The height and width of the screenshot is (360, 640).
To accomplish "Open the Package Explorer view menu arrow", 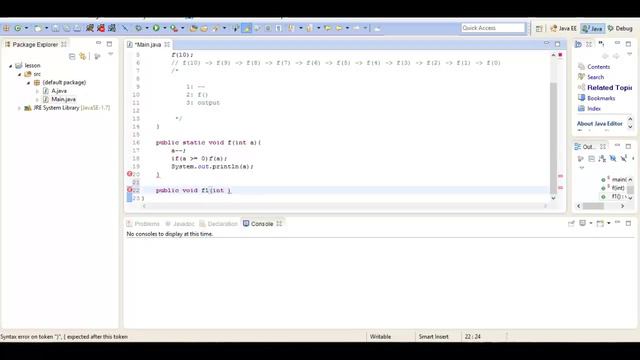I will click(111, 54).
